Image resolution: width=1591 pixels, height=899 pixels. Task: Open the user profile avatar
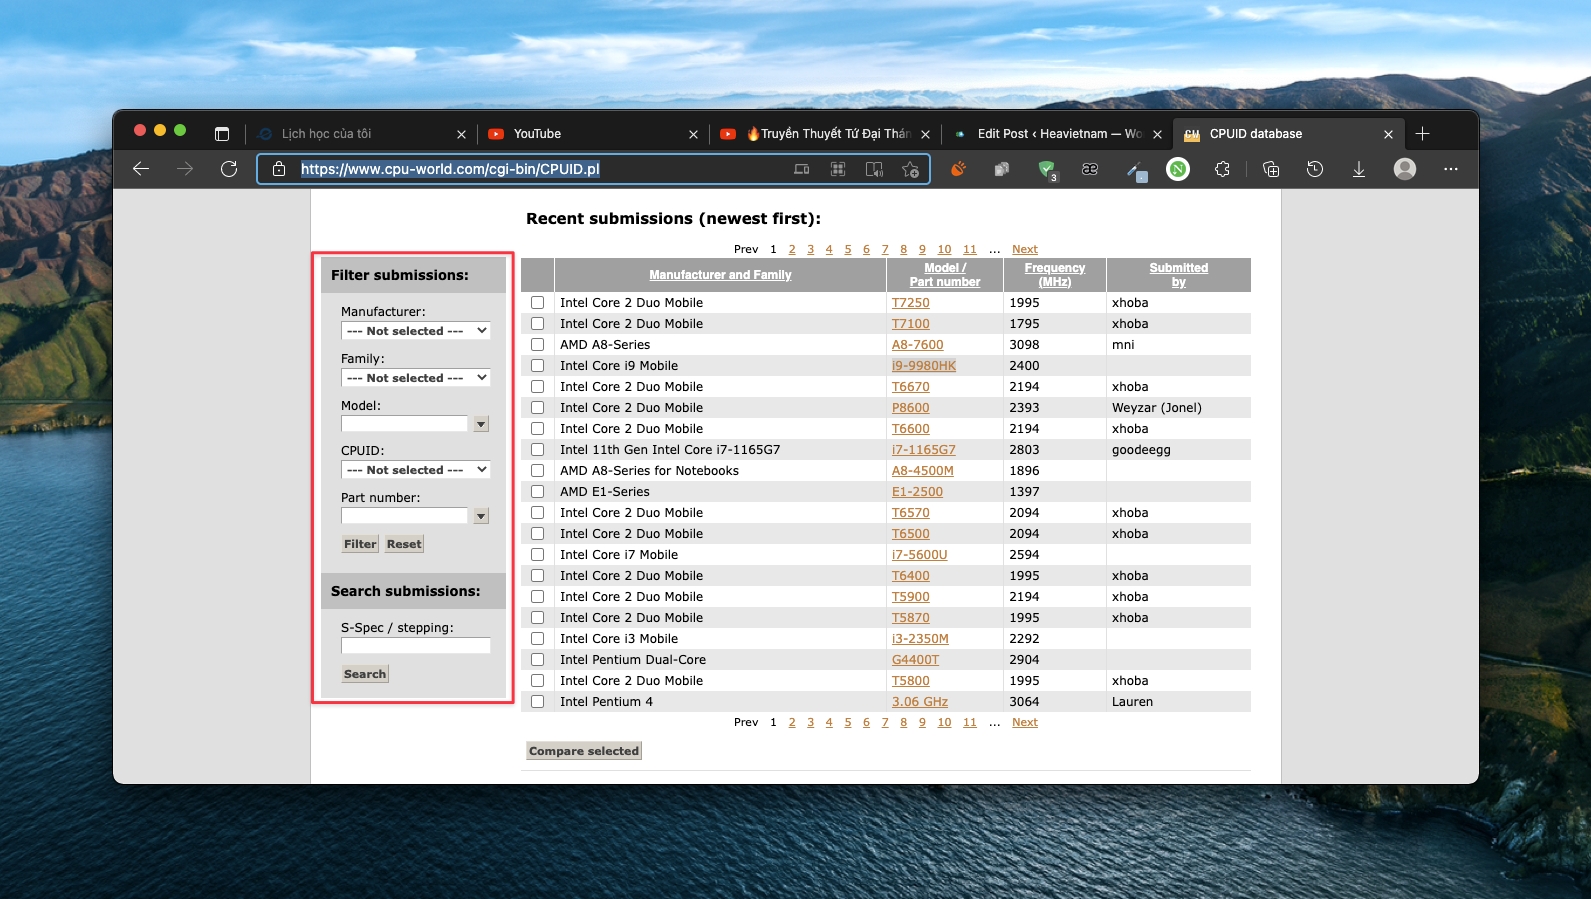(x=1404, y=169)
